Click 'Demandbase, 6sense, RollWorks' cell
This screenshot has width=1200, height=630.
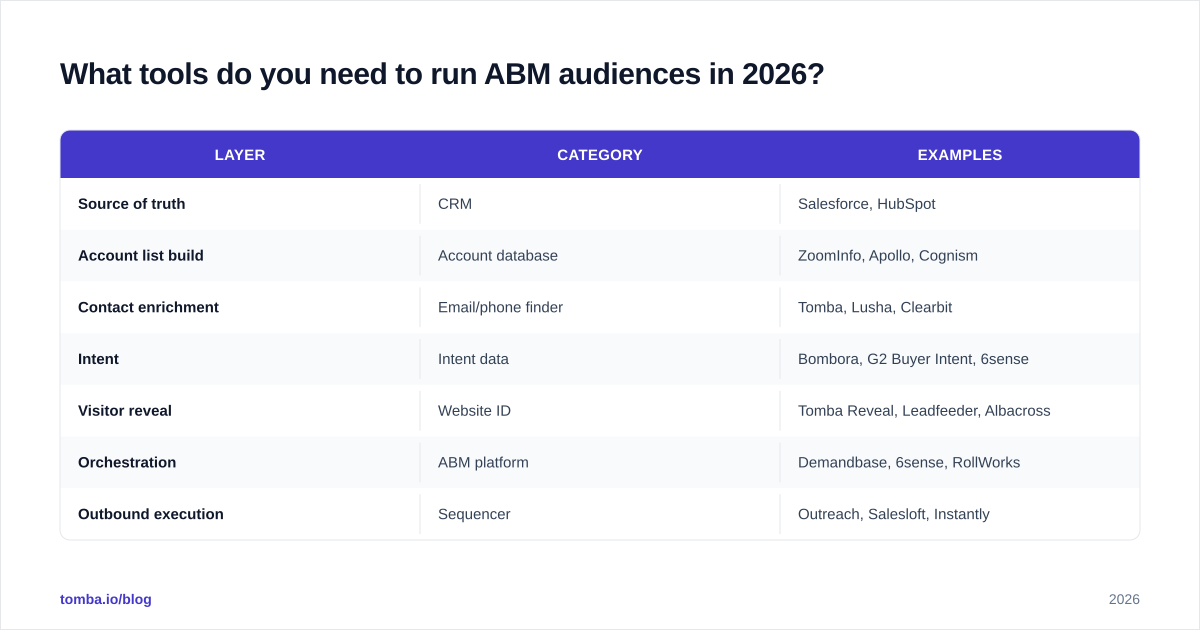pyautogui.click(x=960, y=463)
